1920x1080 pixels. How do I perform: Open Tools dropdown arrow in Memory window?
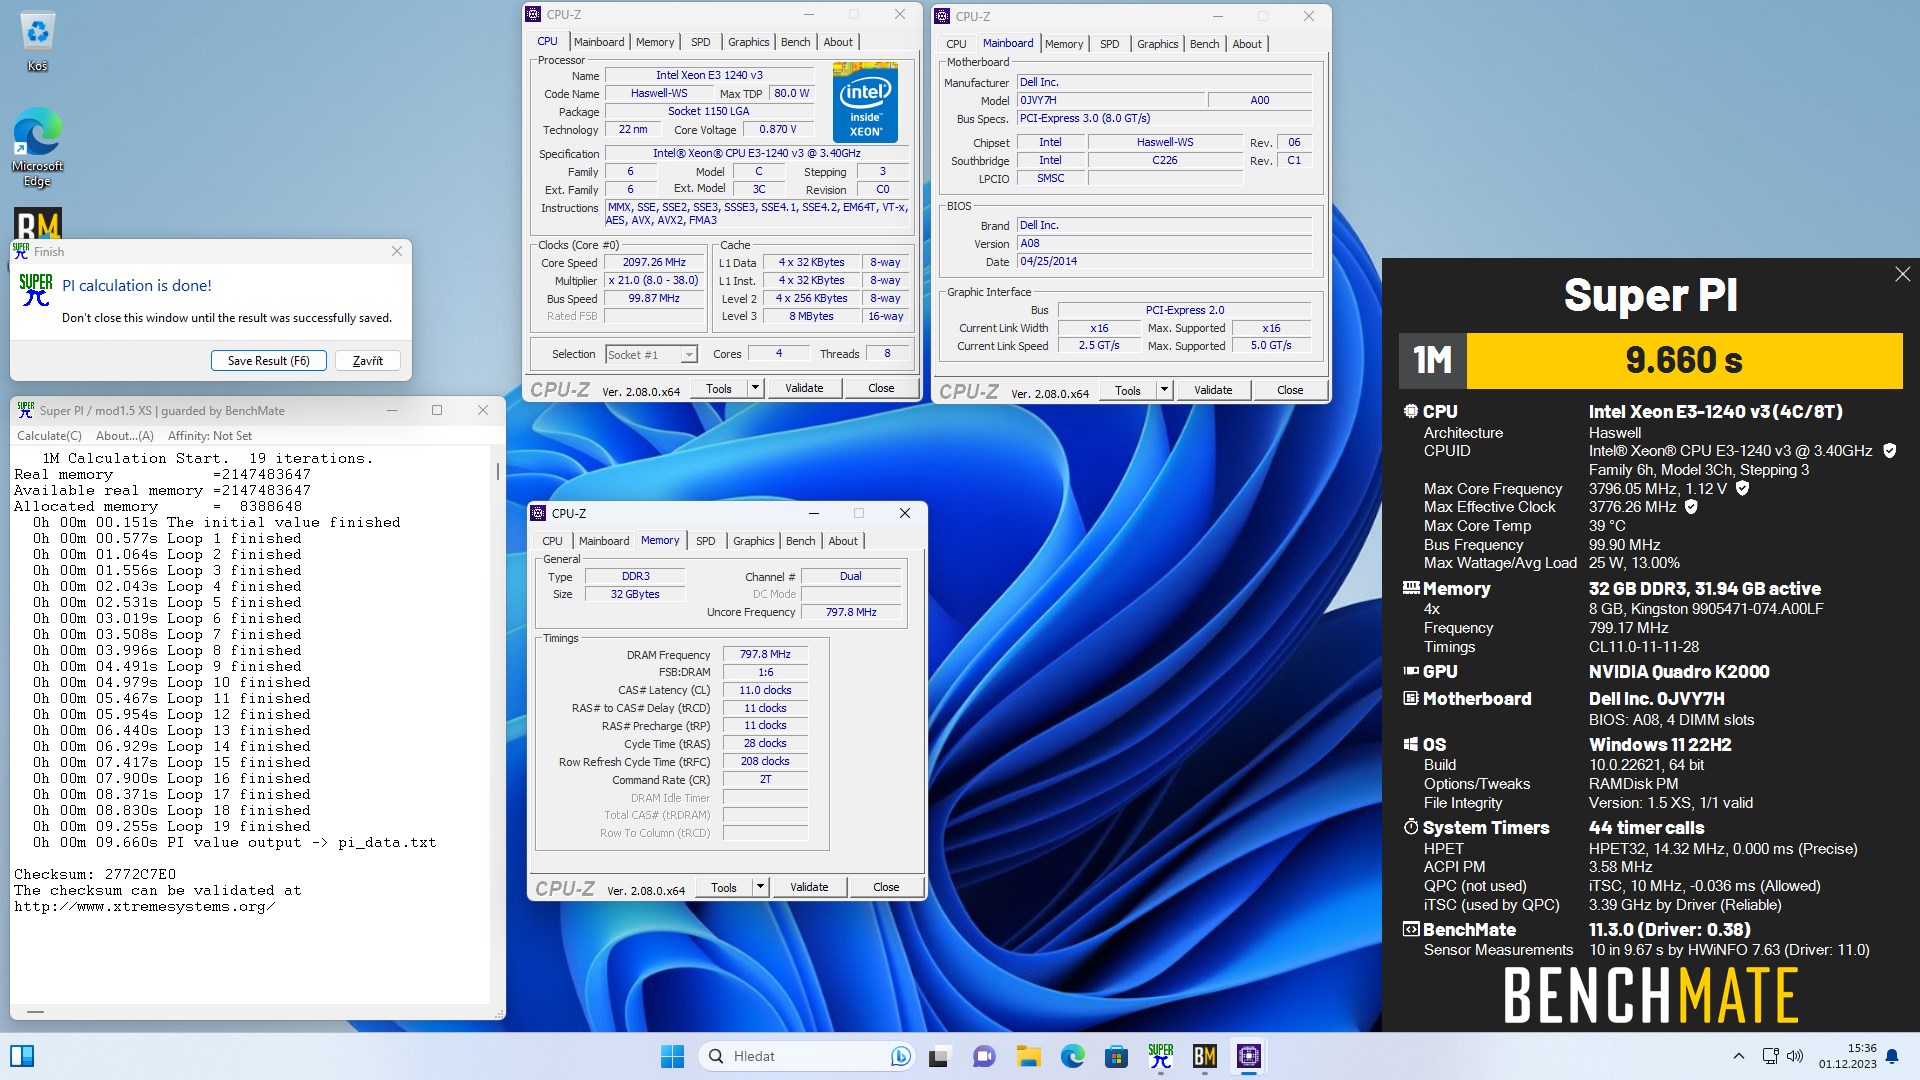(x=760, y=887)
